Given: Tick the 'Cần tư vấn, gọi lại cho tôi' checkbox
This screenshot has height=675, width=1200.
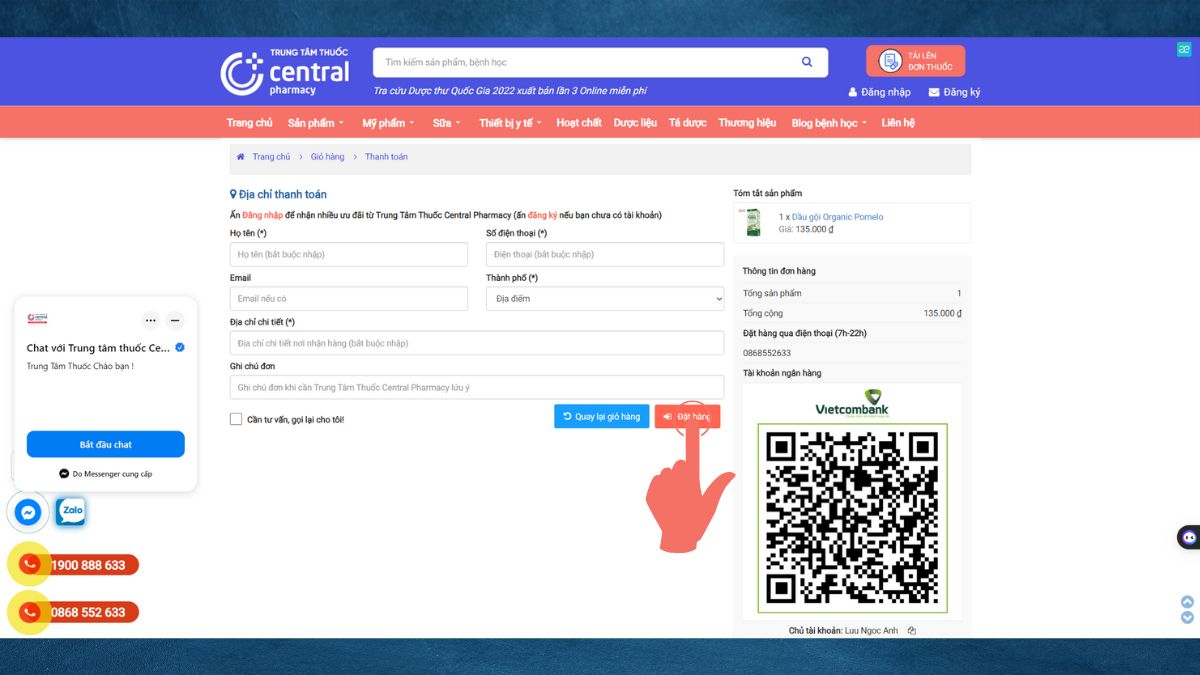Looking at the screenshot, I should (x=236, y=419).
